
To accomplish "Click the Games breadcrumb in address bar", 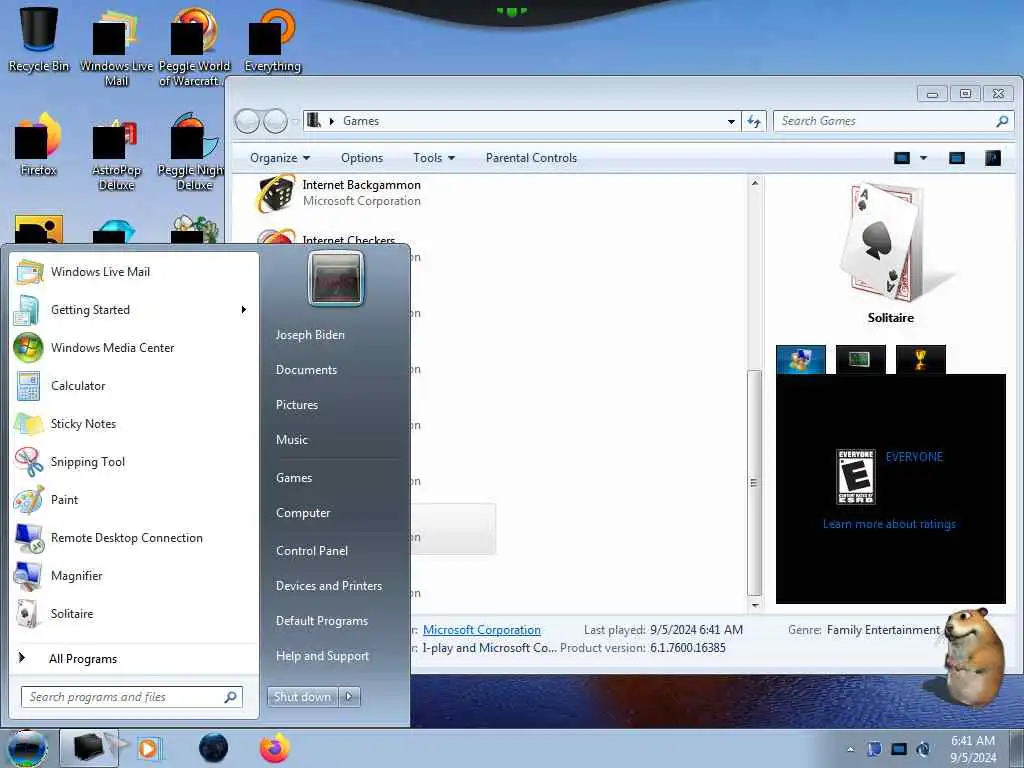I will [x=360, y=121].
